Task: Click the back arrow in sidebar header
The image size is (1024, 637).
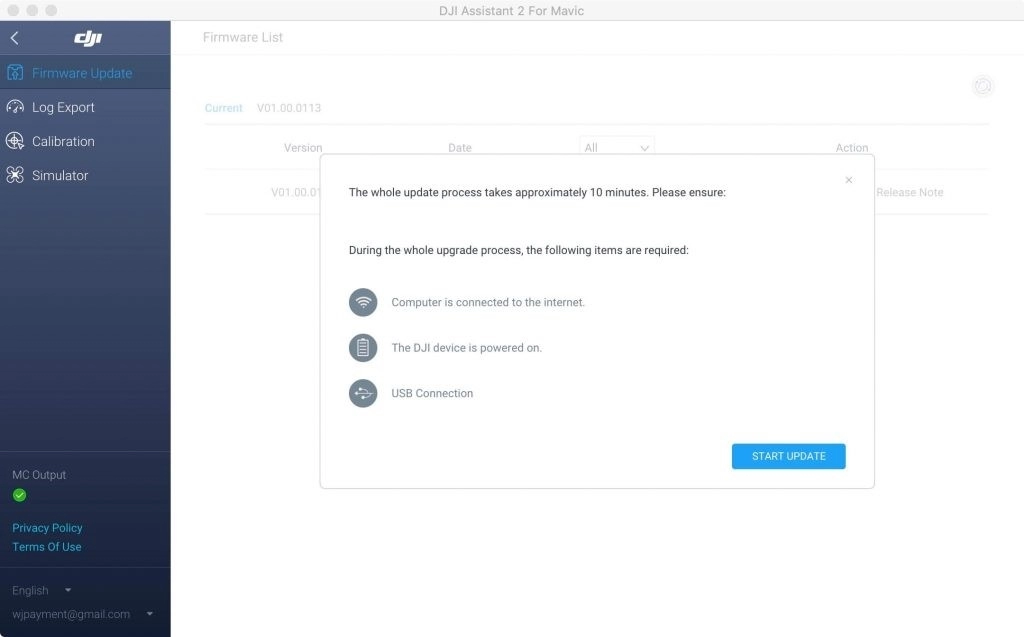Action: [x=14, y=38]
